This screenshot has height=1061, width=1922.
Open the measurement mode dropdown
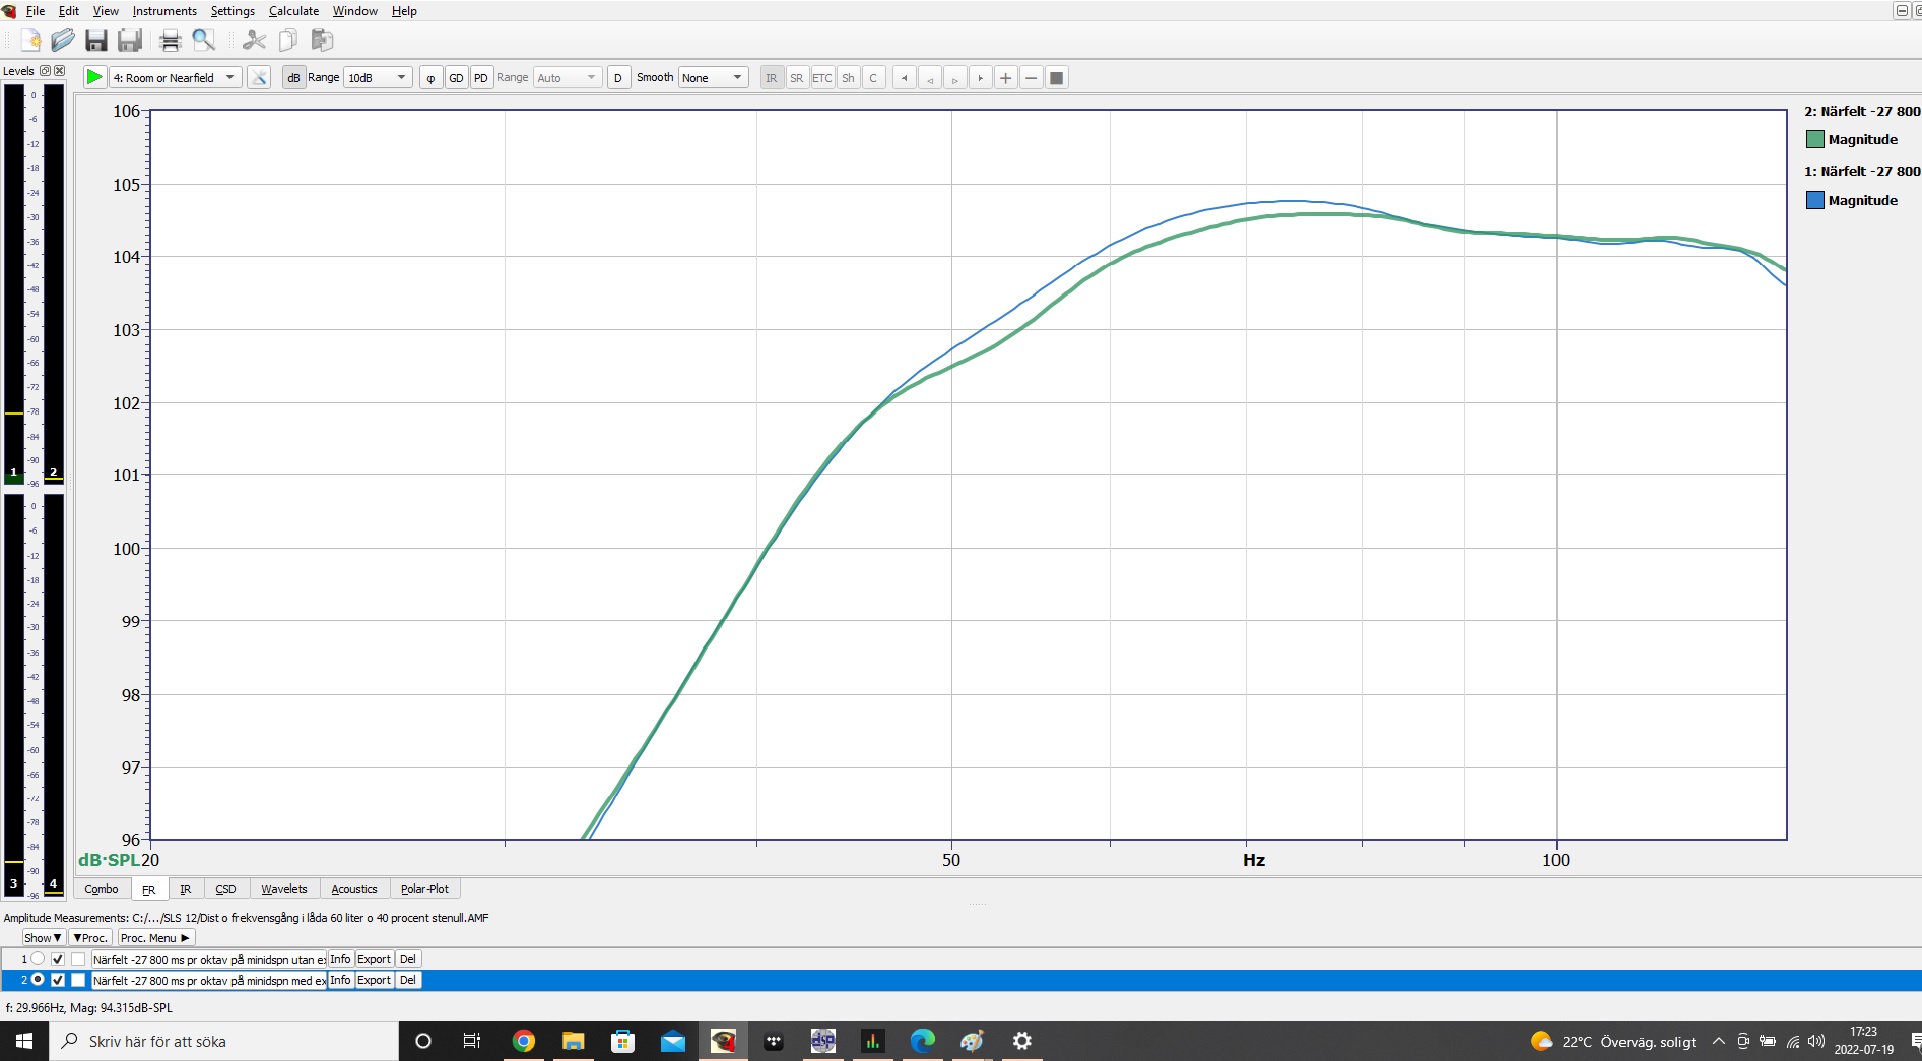[176, 77]
